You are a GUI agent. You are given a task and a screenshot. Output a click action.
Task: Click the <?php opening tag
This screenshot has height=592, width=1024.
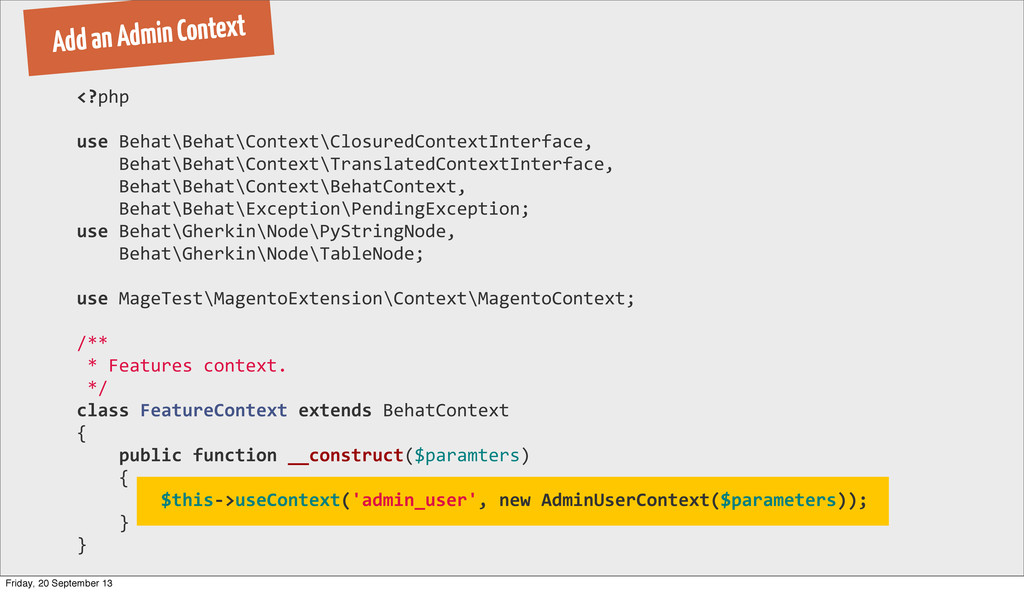tap(103, 97)
